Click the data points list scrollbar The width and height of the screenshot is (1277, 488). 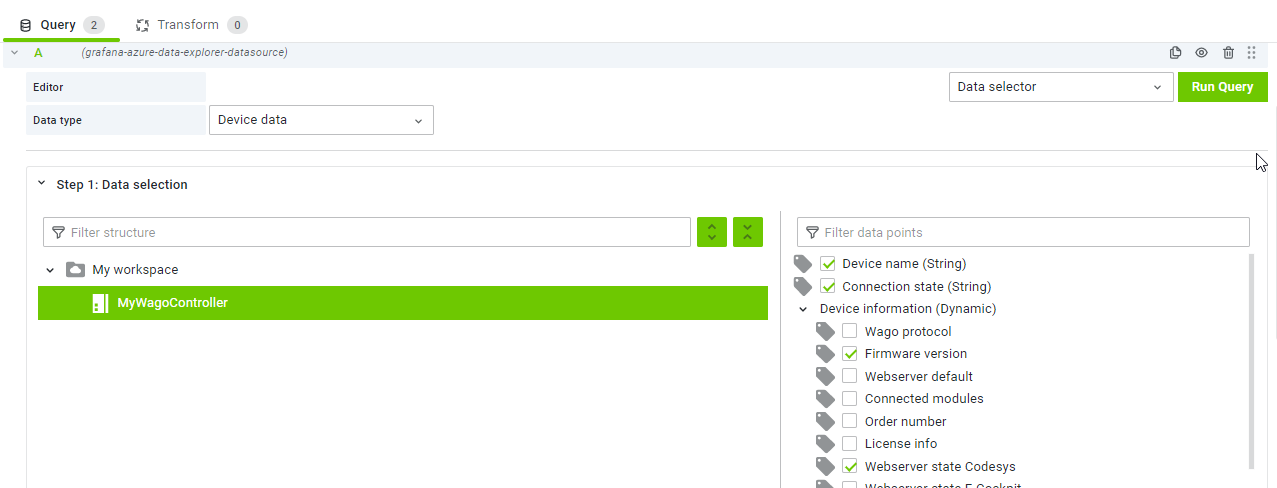coord(1250,361)
